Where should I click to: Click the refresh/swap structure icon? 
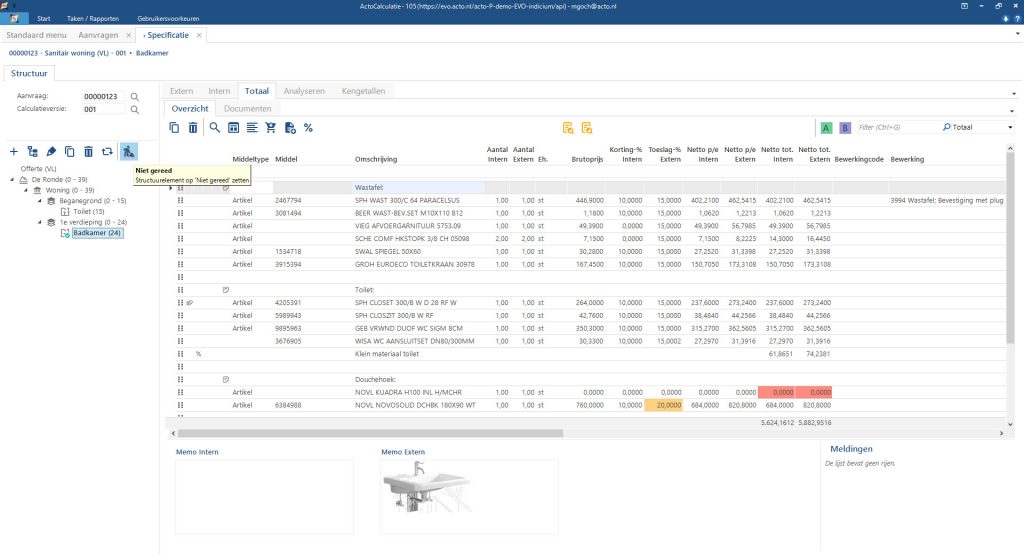[x=107, y=151]
